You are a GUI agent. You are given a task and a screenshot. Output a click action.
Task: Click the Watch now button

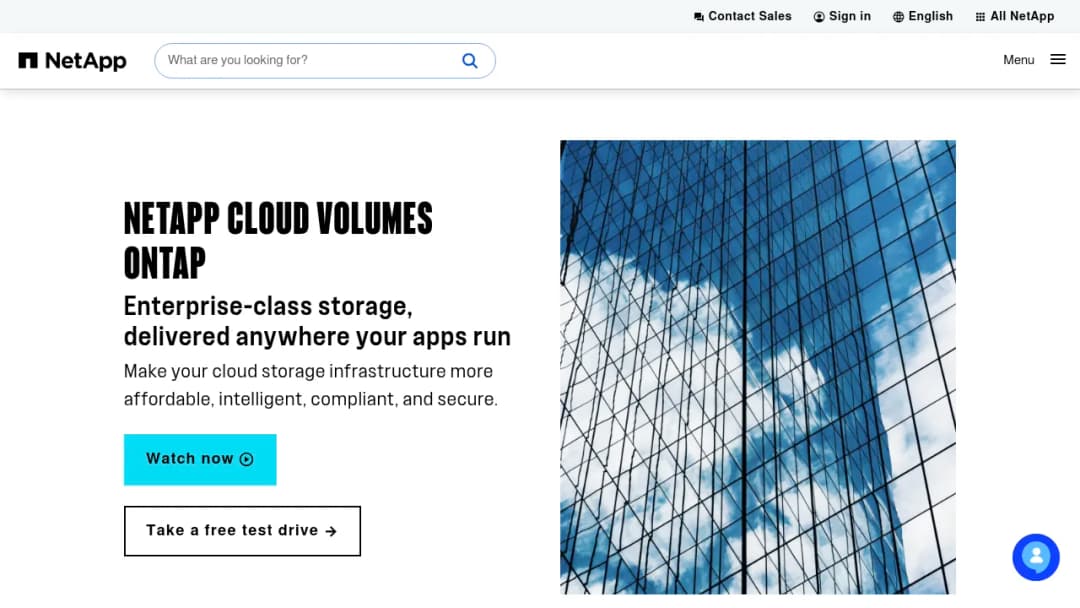pyautogui.click(x=200, y=459)
